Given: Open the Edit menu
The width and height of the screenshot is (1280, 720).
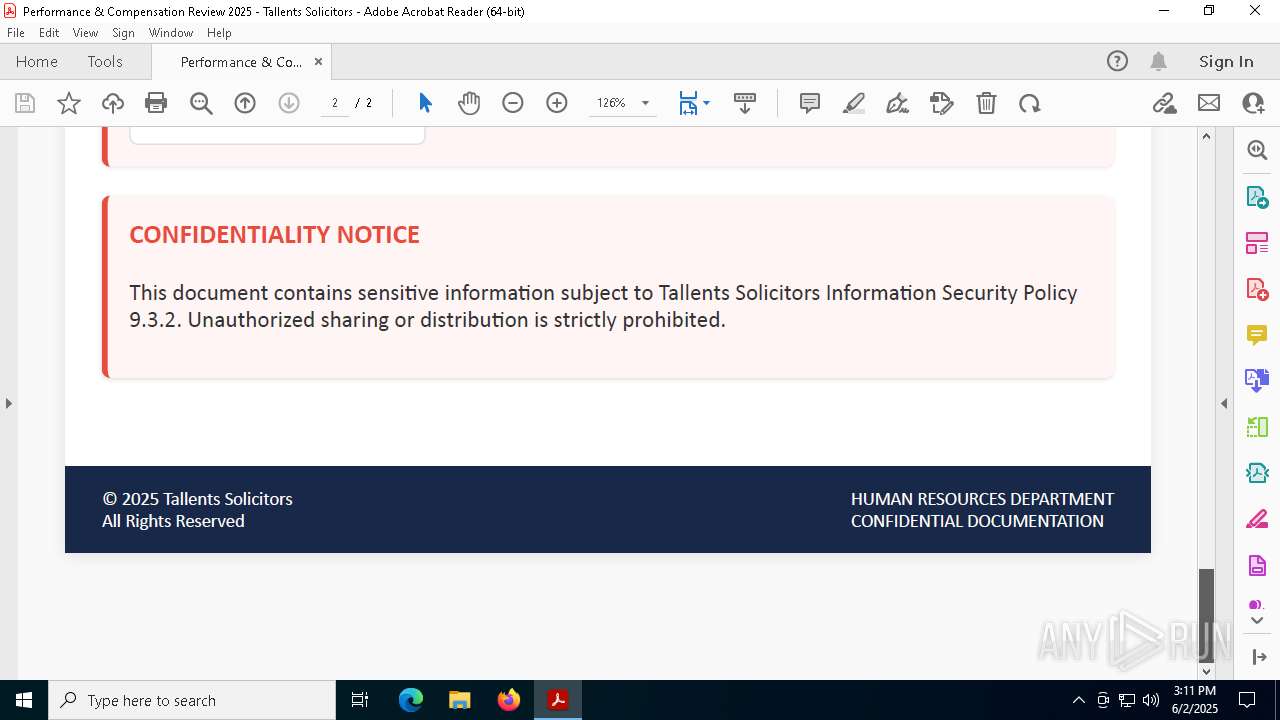Looking at the screenshot, I should (x=49, y=32).
